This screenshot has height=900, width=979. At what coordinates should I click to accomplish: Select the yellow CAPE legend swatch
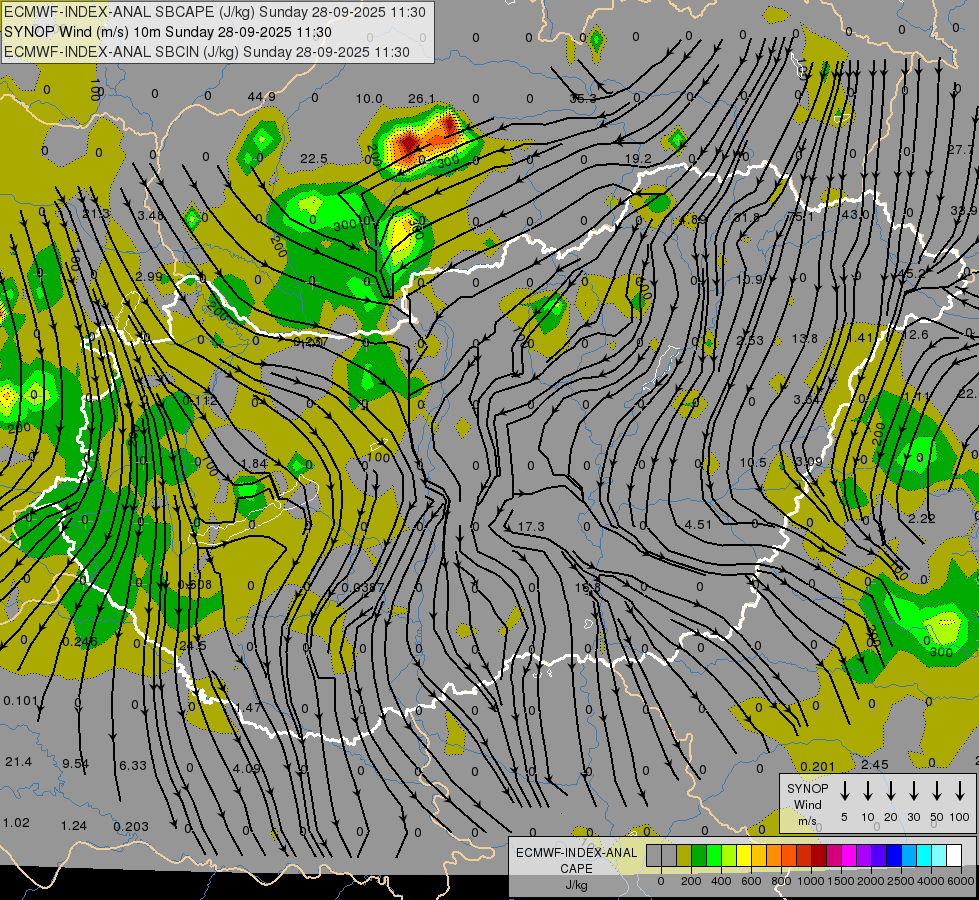point(744,855)
